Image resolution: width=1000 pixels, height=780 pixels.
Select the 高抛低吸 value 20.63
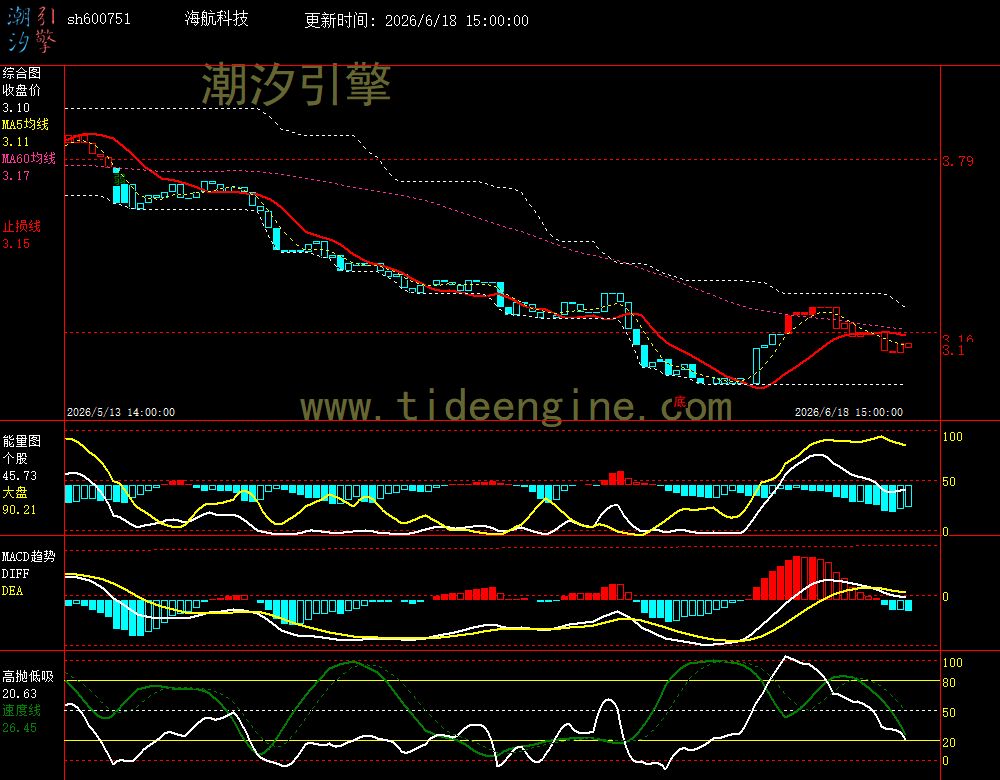[19, 694]
